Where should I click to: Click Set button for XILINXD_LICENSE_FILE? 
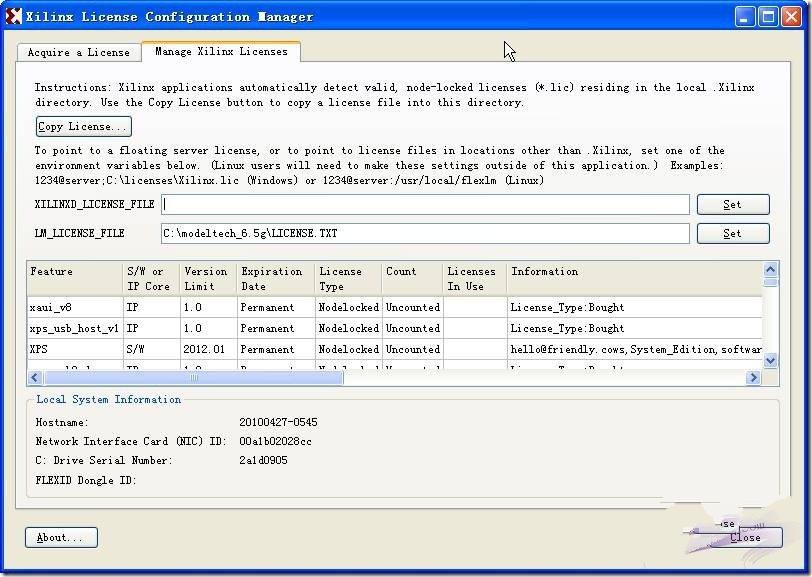pos(733,205)
